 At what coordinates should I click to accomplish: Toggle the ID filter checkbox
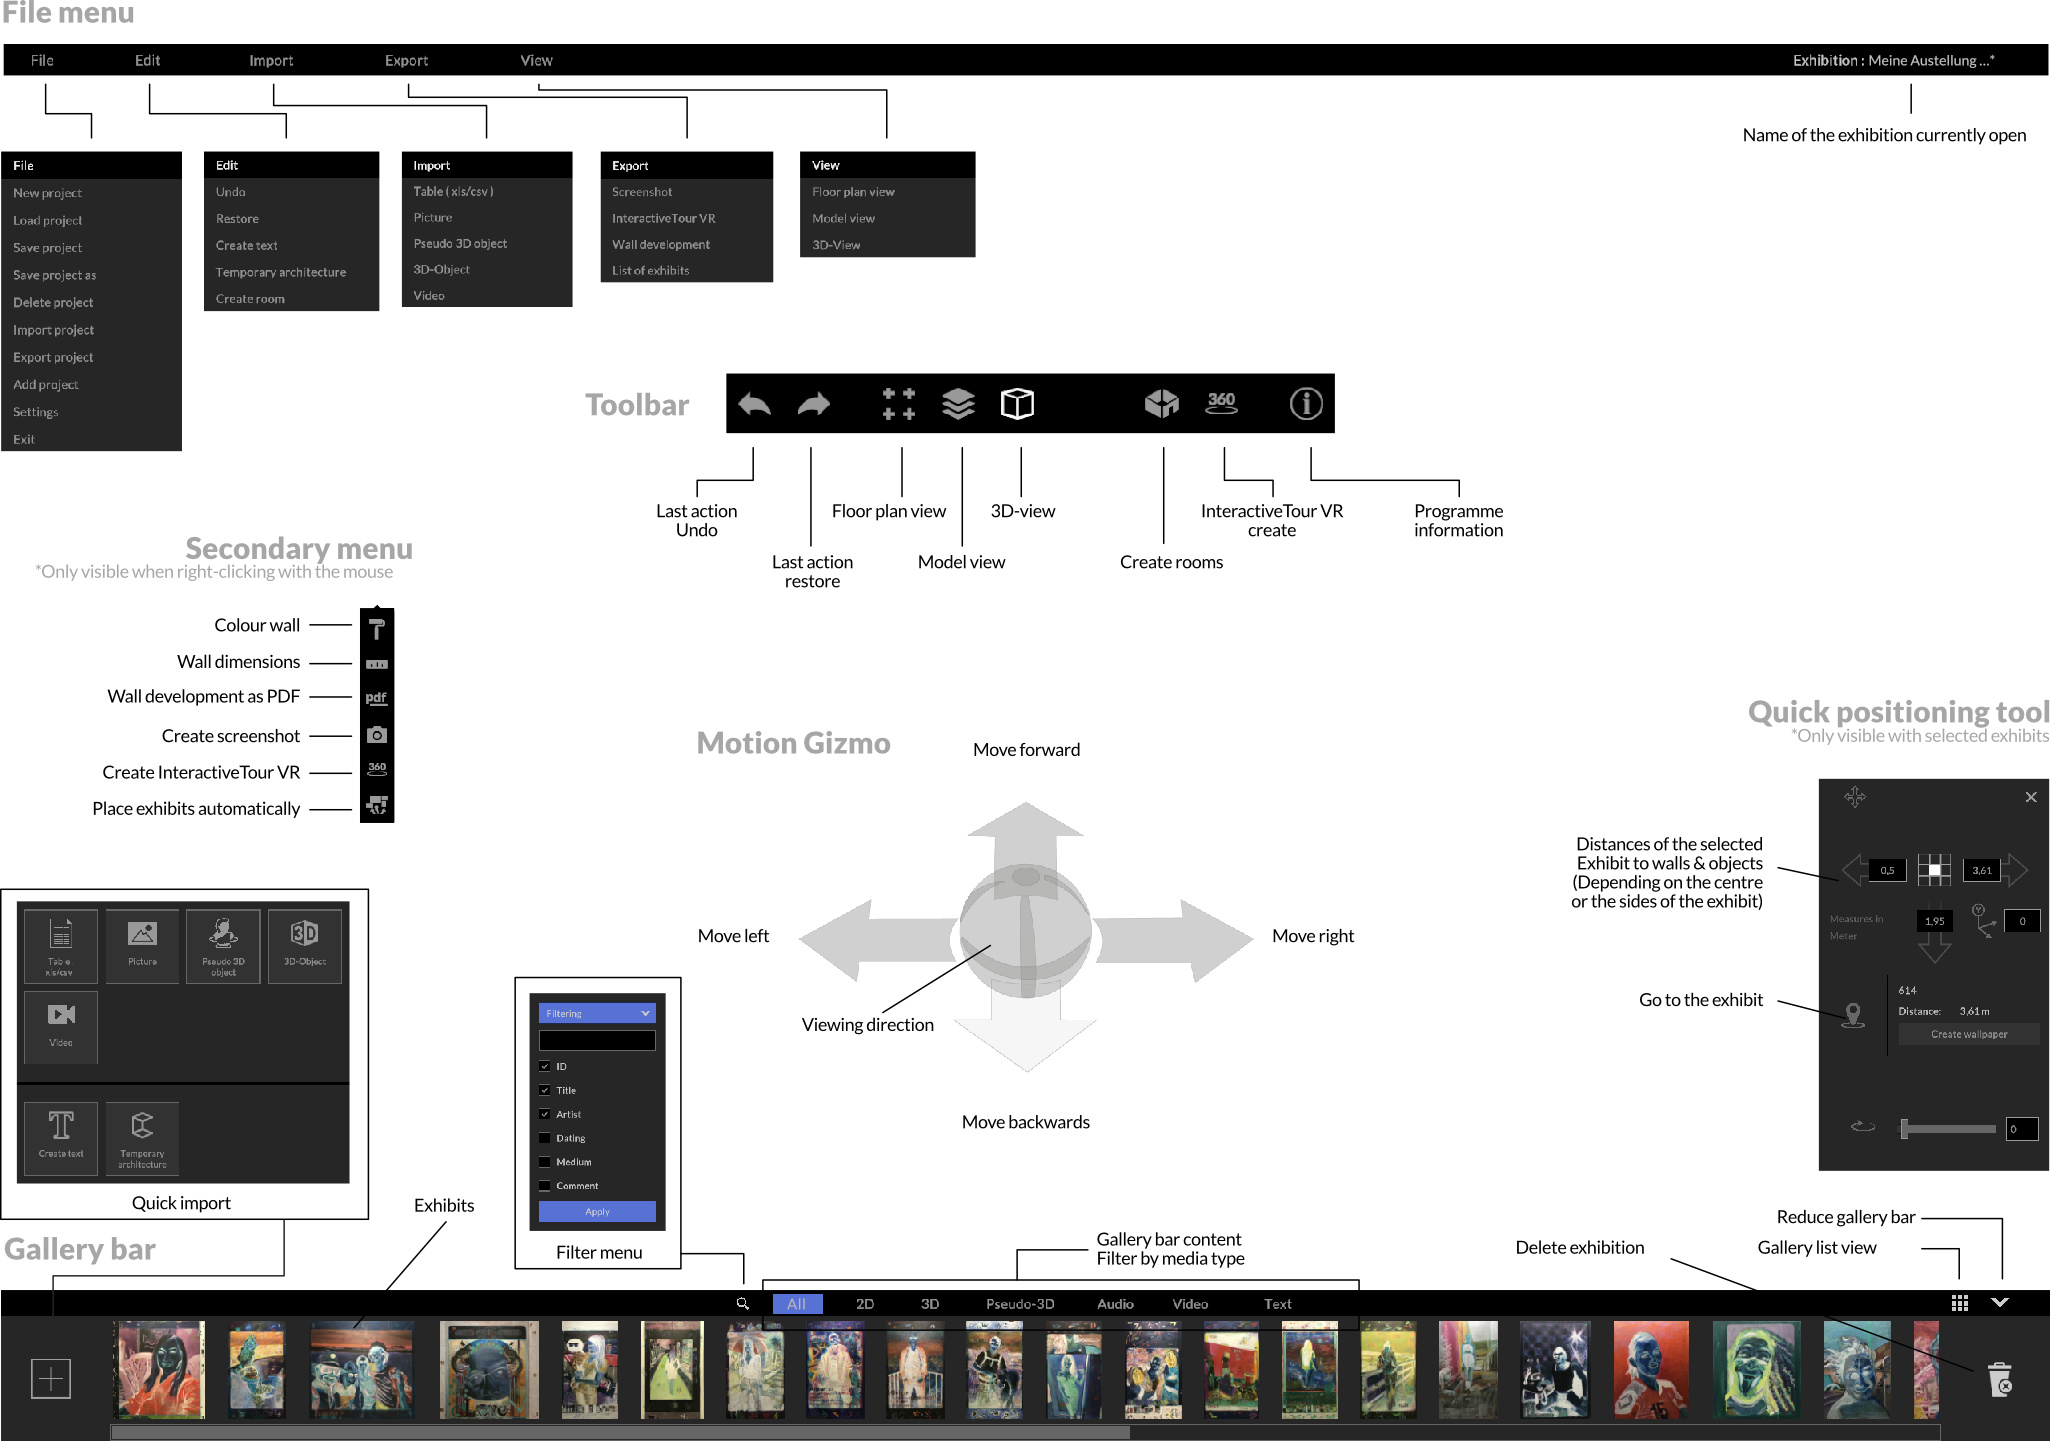[x=545, y=1066]
